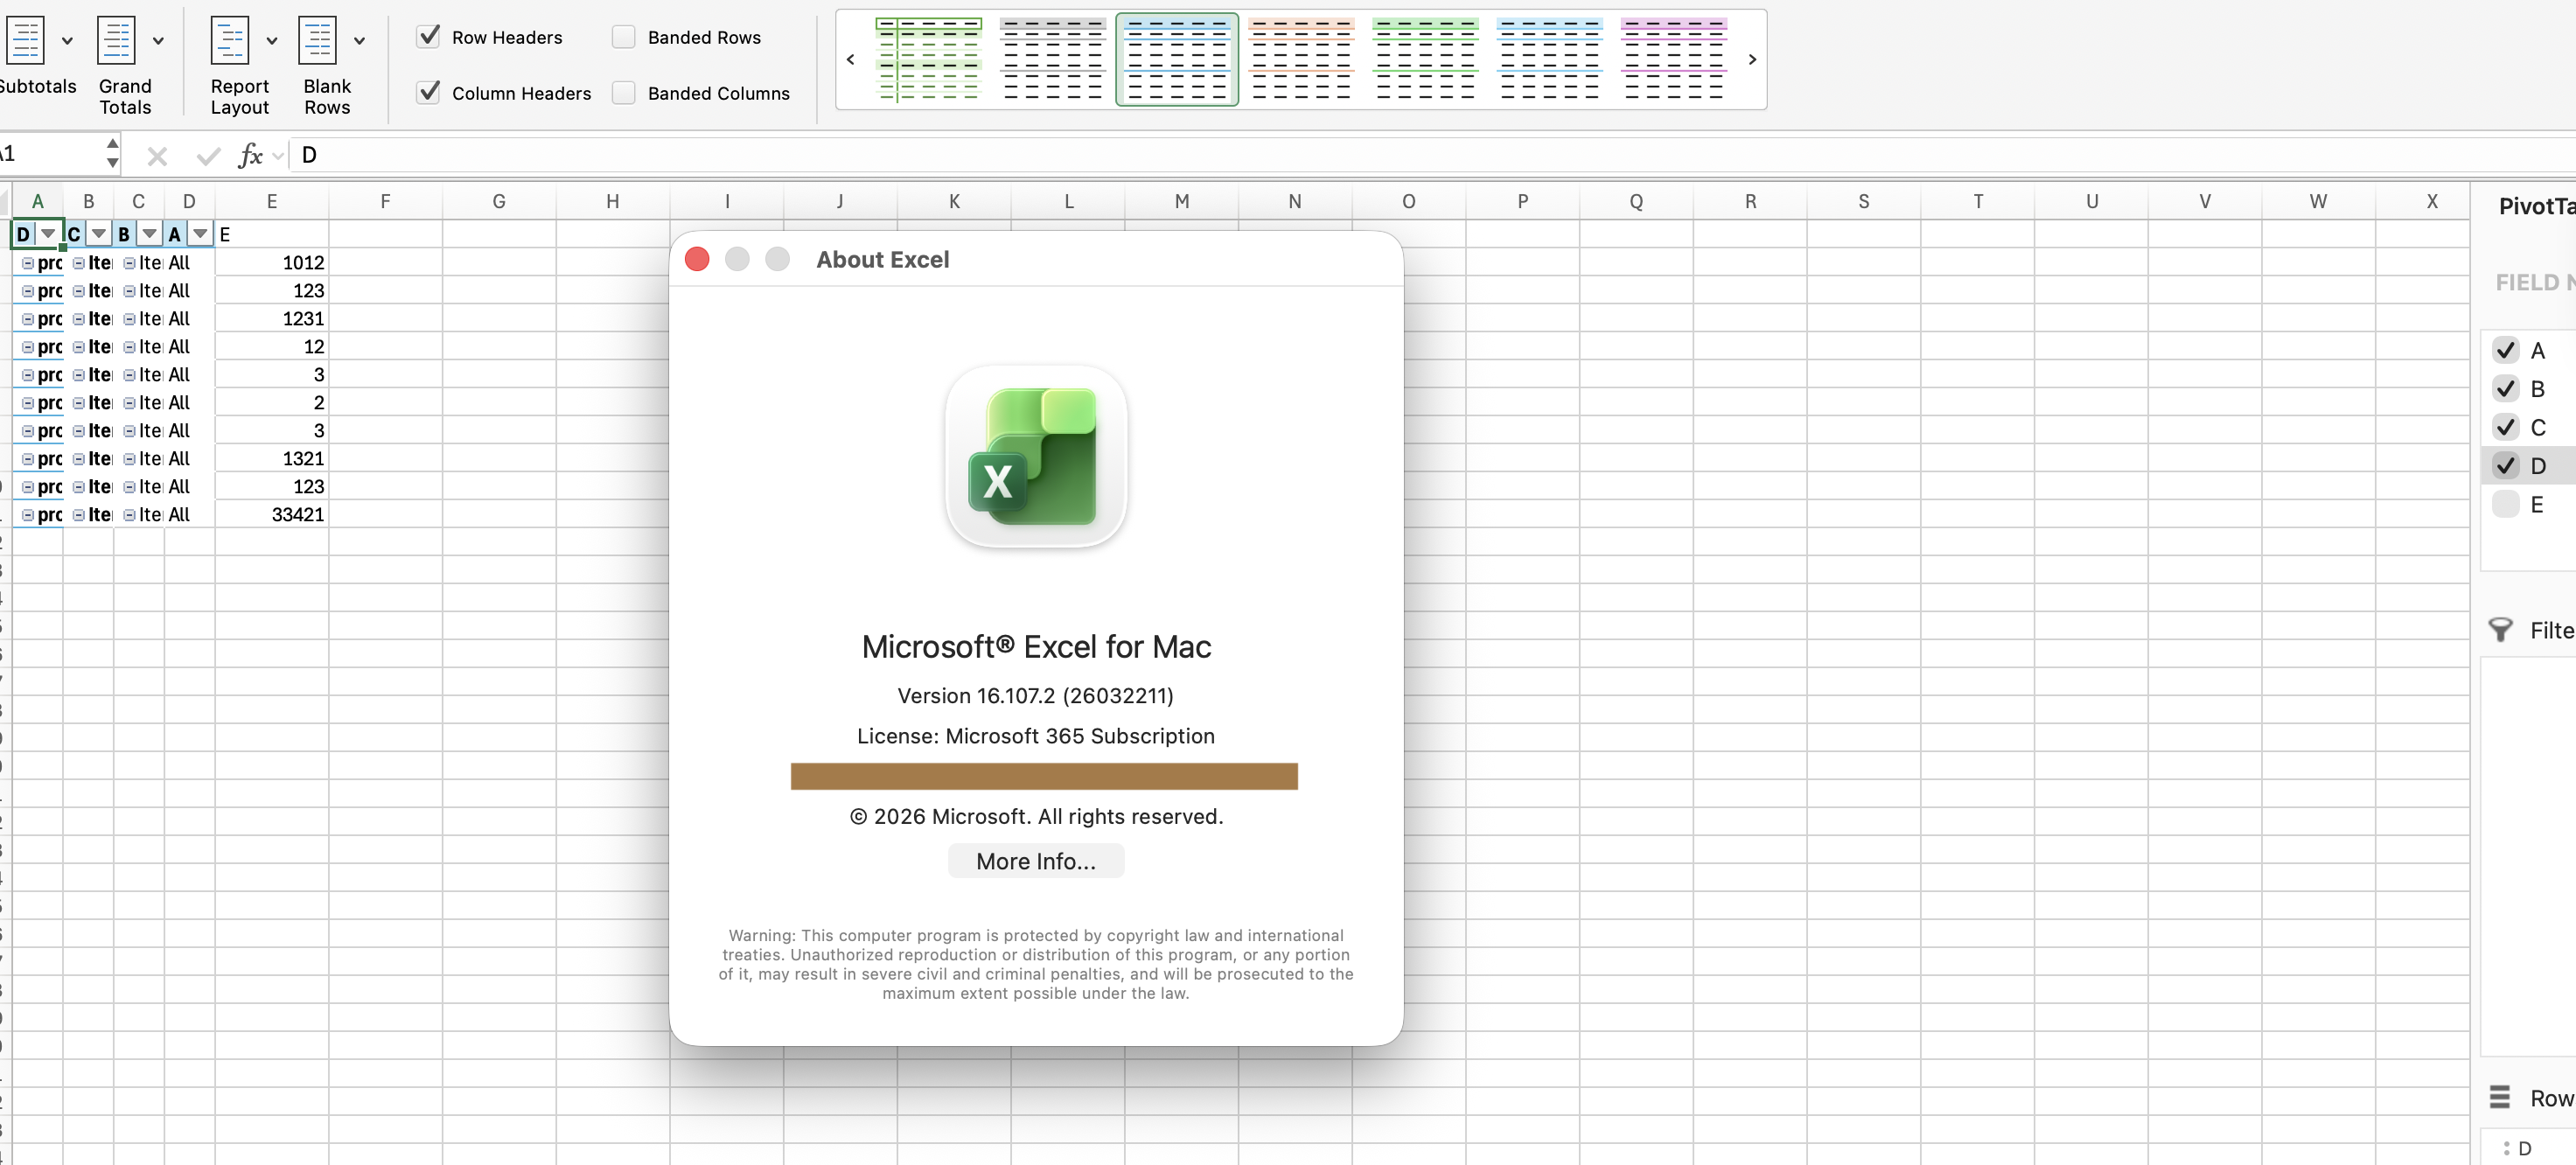Click the Subtotals icon in ribbon

click(26, 41)
